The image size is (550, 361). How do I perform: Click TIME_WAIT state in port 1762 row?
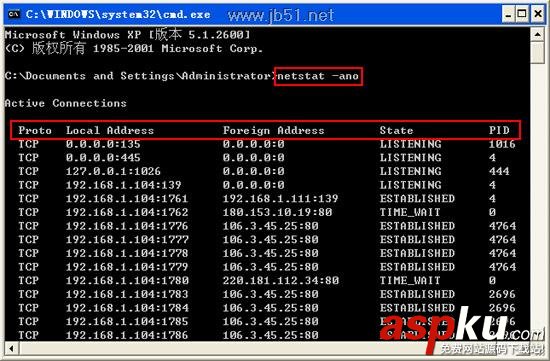point(410,213)
